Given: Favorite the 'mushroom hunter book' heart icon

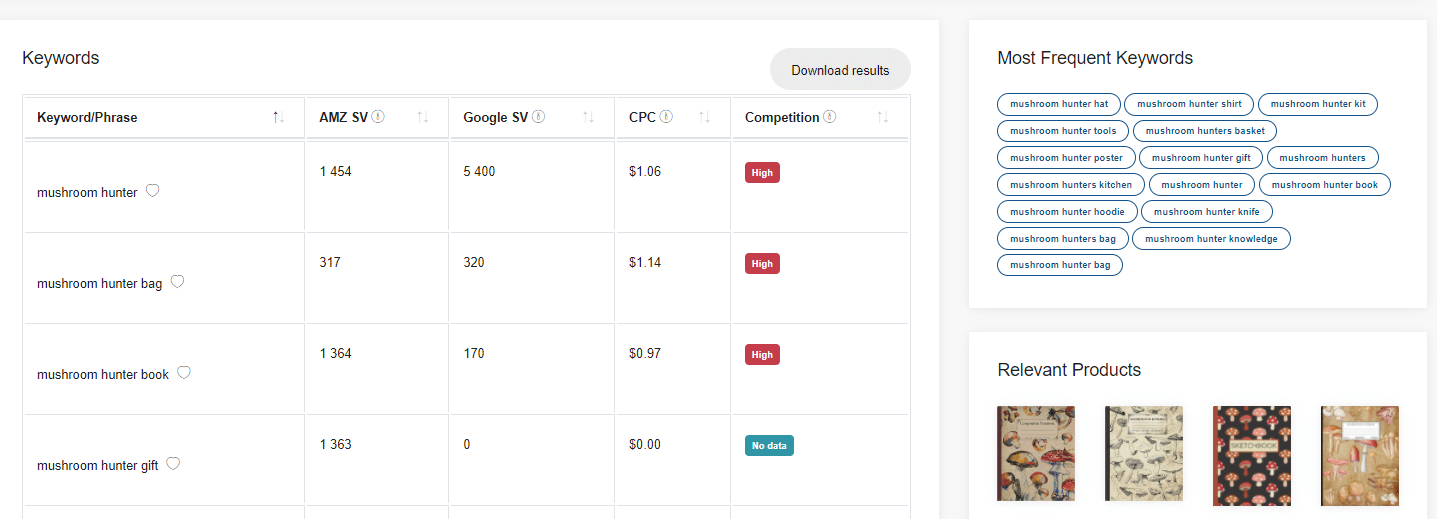Looking at the screenshot, I should pos(184,373).
